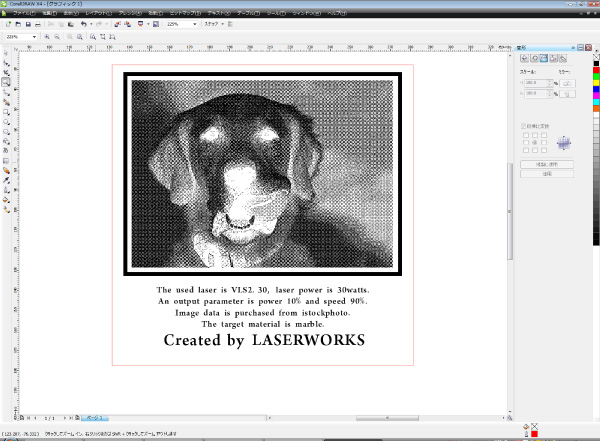Switch to the Rotate tab in Transformation docker
This screenshot has width=600, height=441.
(535, 58)
